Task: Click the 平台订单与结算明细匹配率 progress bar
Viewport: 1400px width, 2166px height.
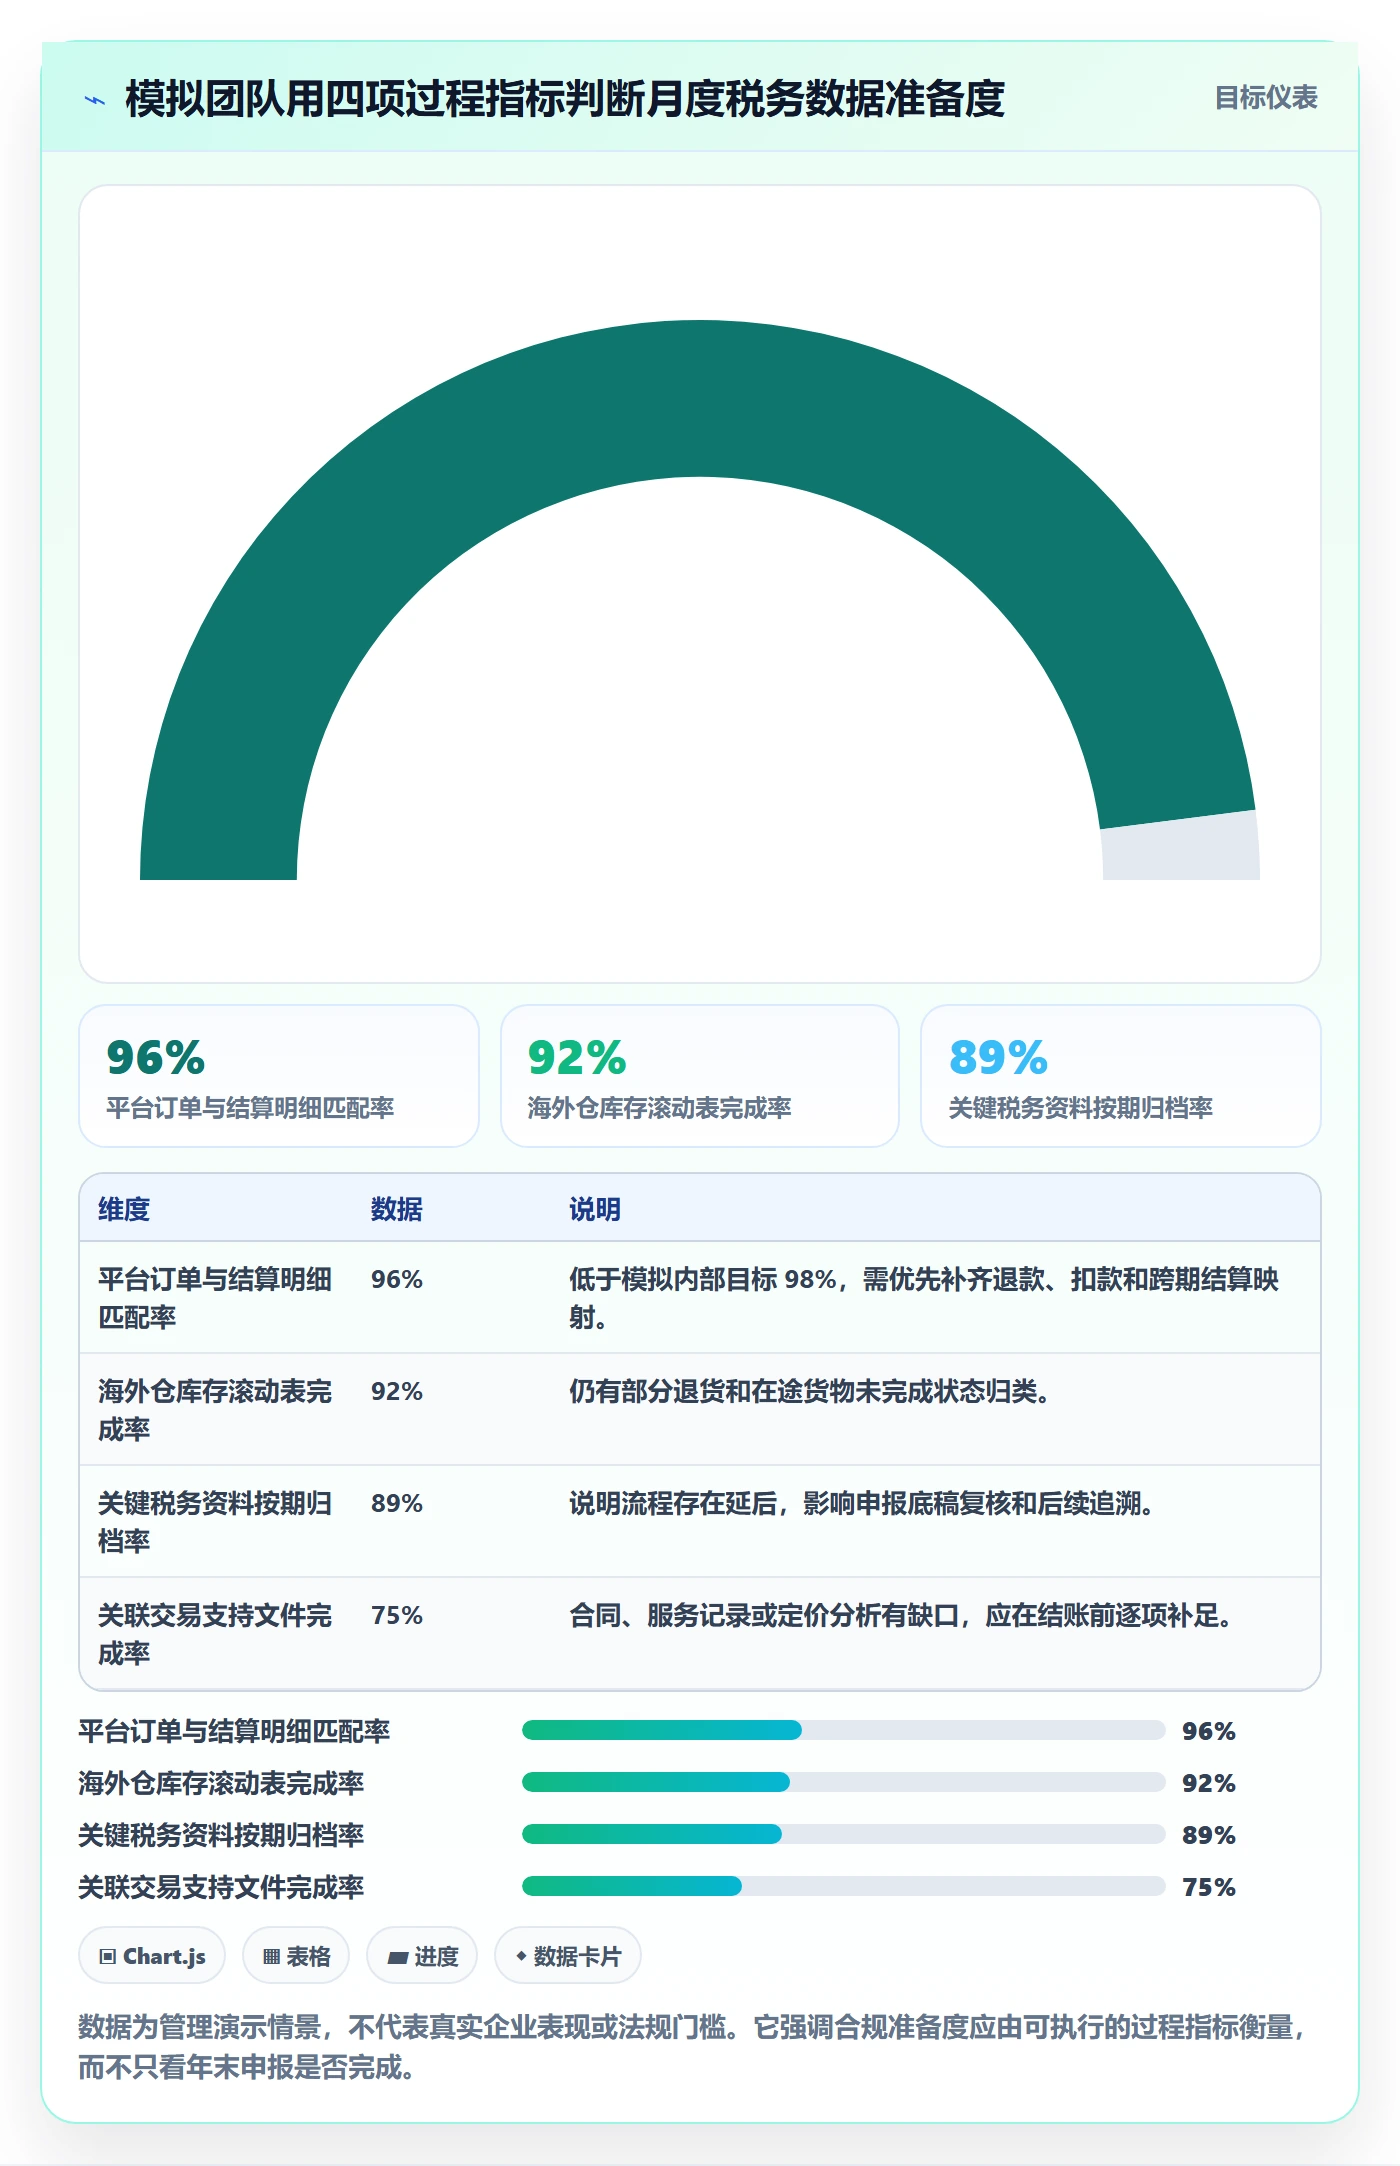Action: (844, 1730)
